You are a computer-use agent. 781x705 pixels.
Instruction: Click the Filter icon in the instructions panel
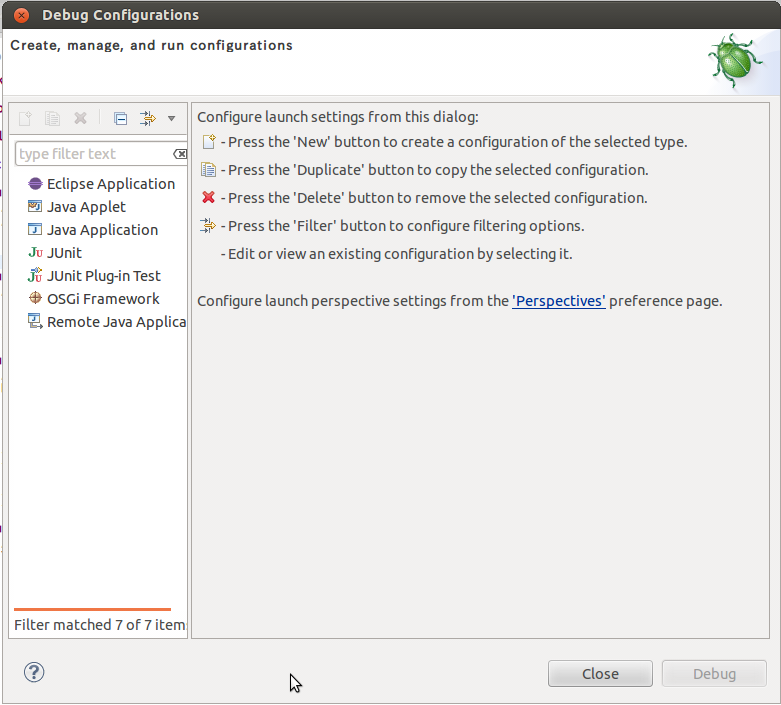tap(207, 226)
